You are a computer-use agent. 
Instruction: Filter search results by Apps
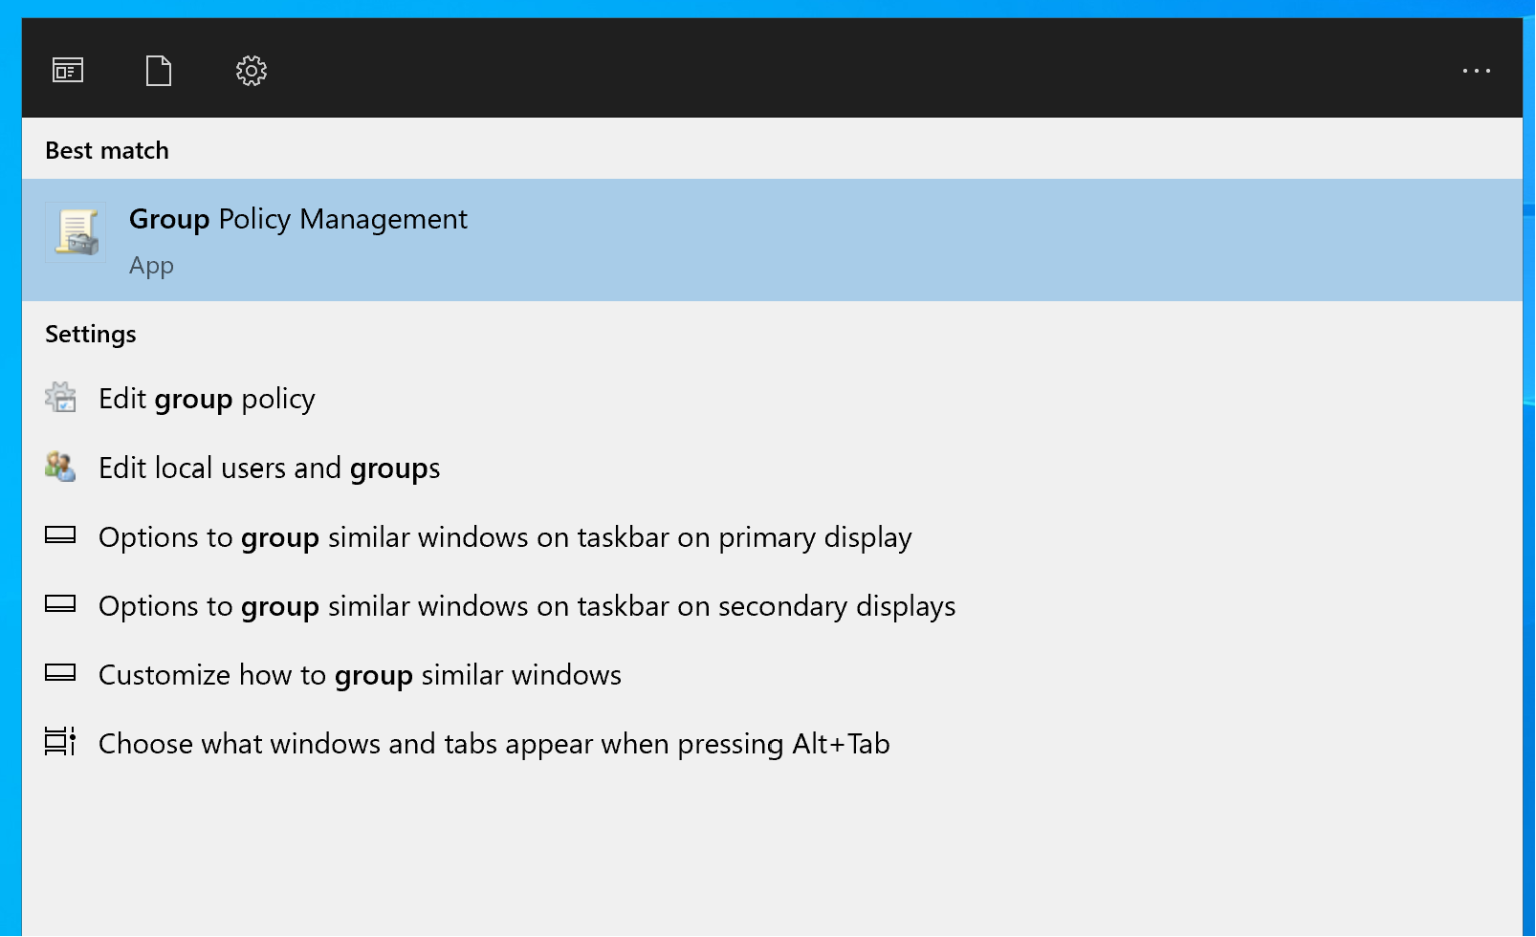click(68, 70)
